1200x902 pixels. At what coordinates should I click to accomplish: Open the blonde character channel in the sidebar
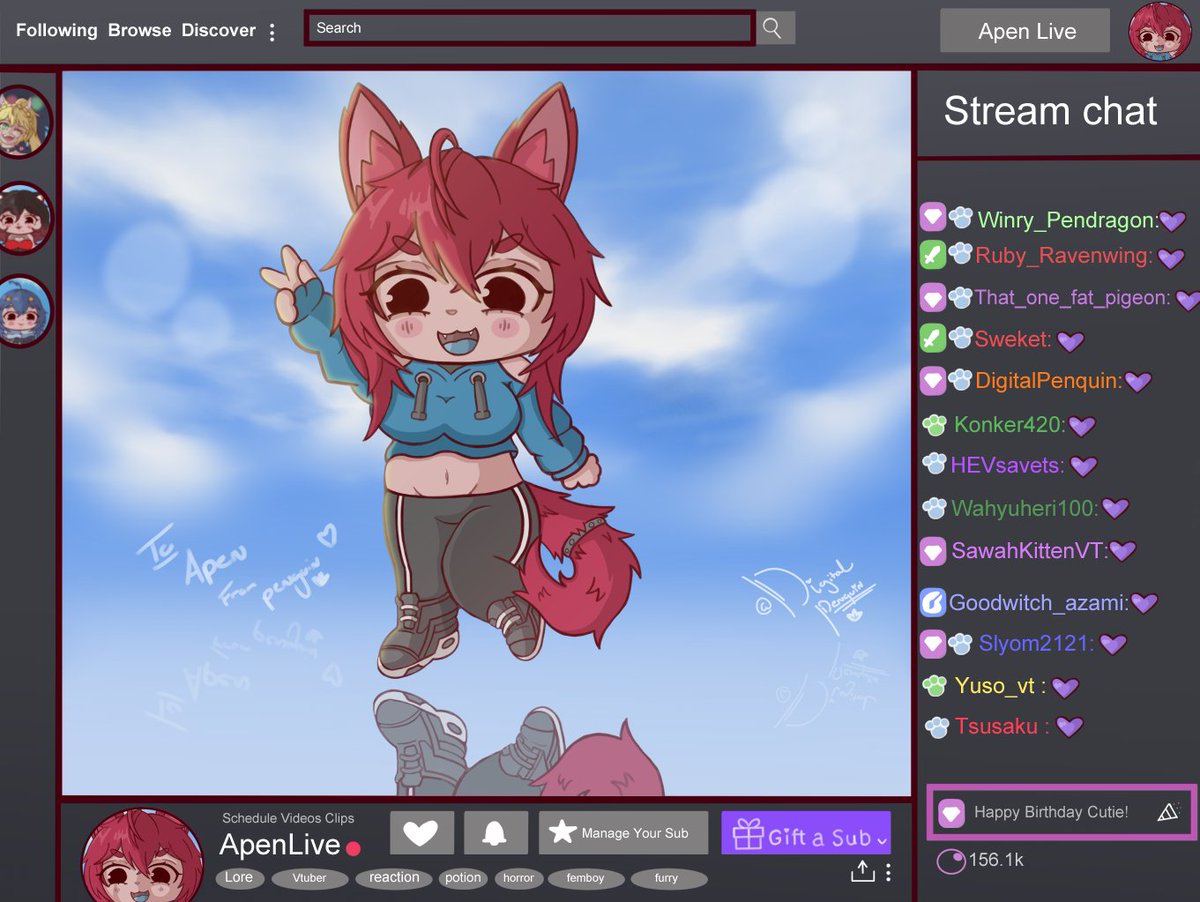click(x=22, y=121)
